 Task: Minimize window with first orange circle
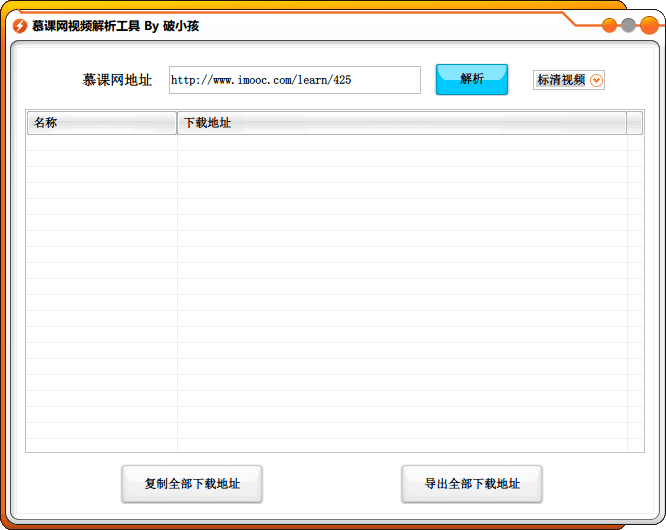pos(610,25)
